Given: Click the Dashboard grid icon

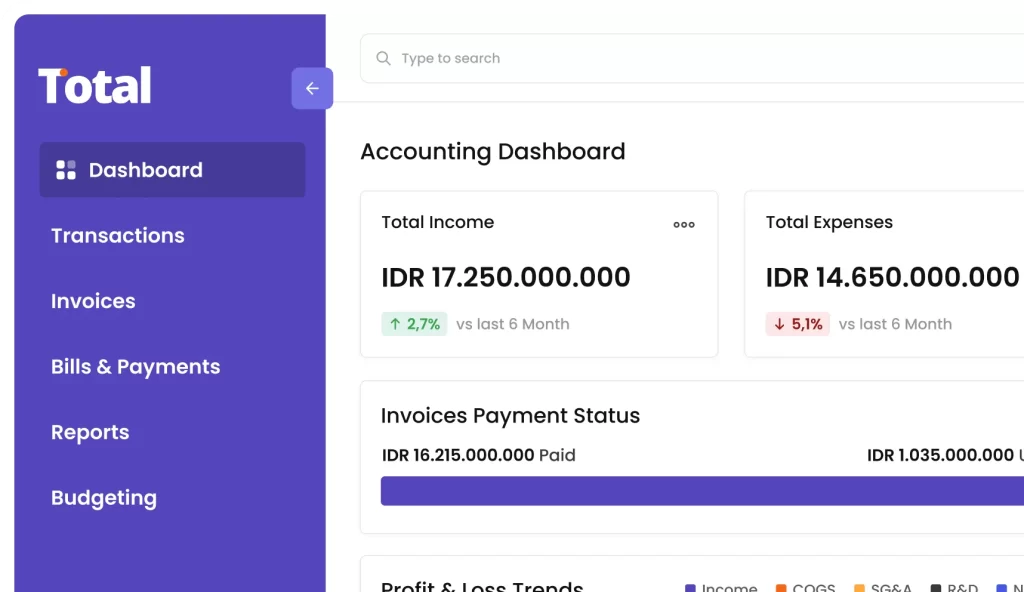Looking at the screenshot, I should click(66, 170).
